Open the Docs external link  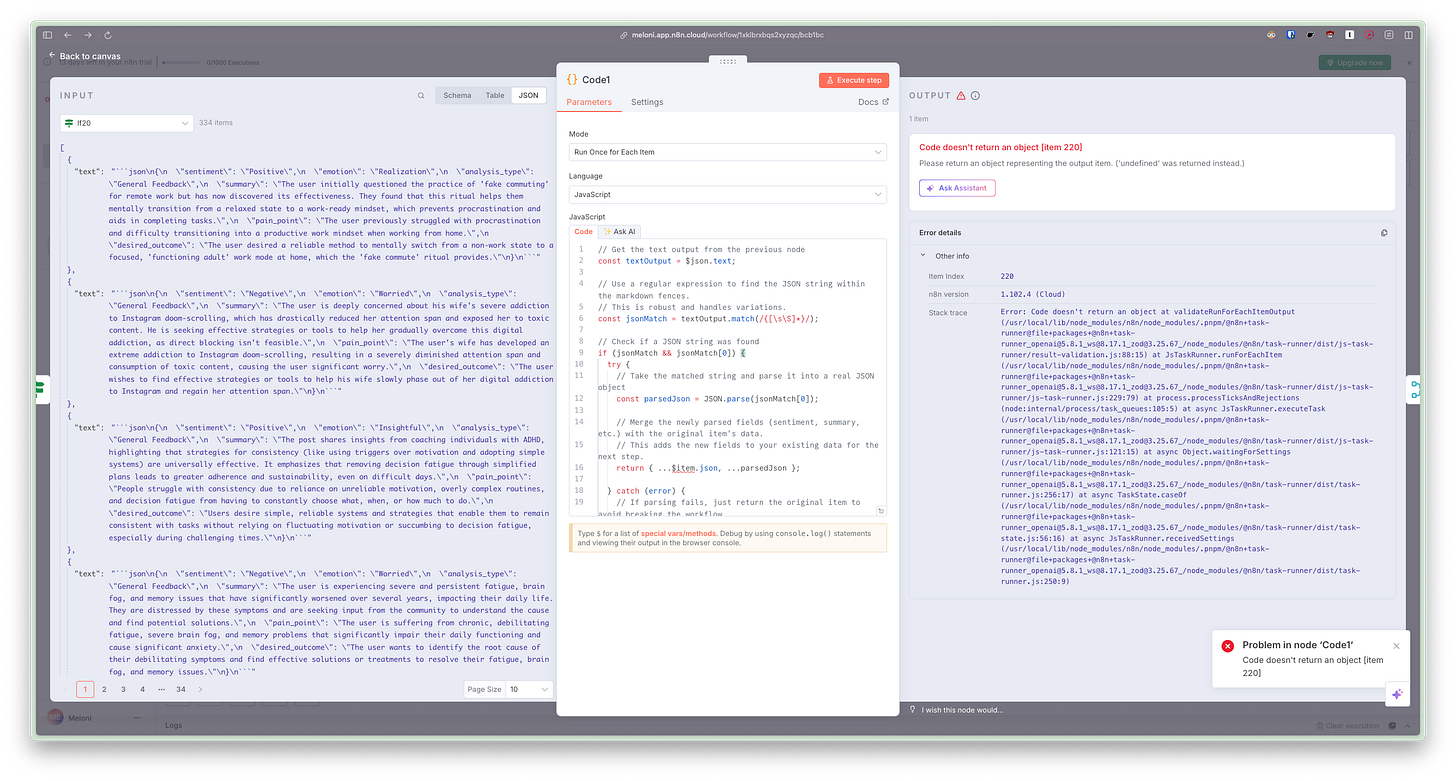pos(873,102)
